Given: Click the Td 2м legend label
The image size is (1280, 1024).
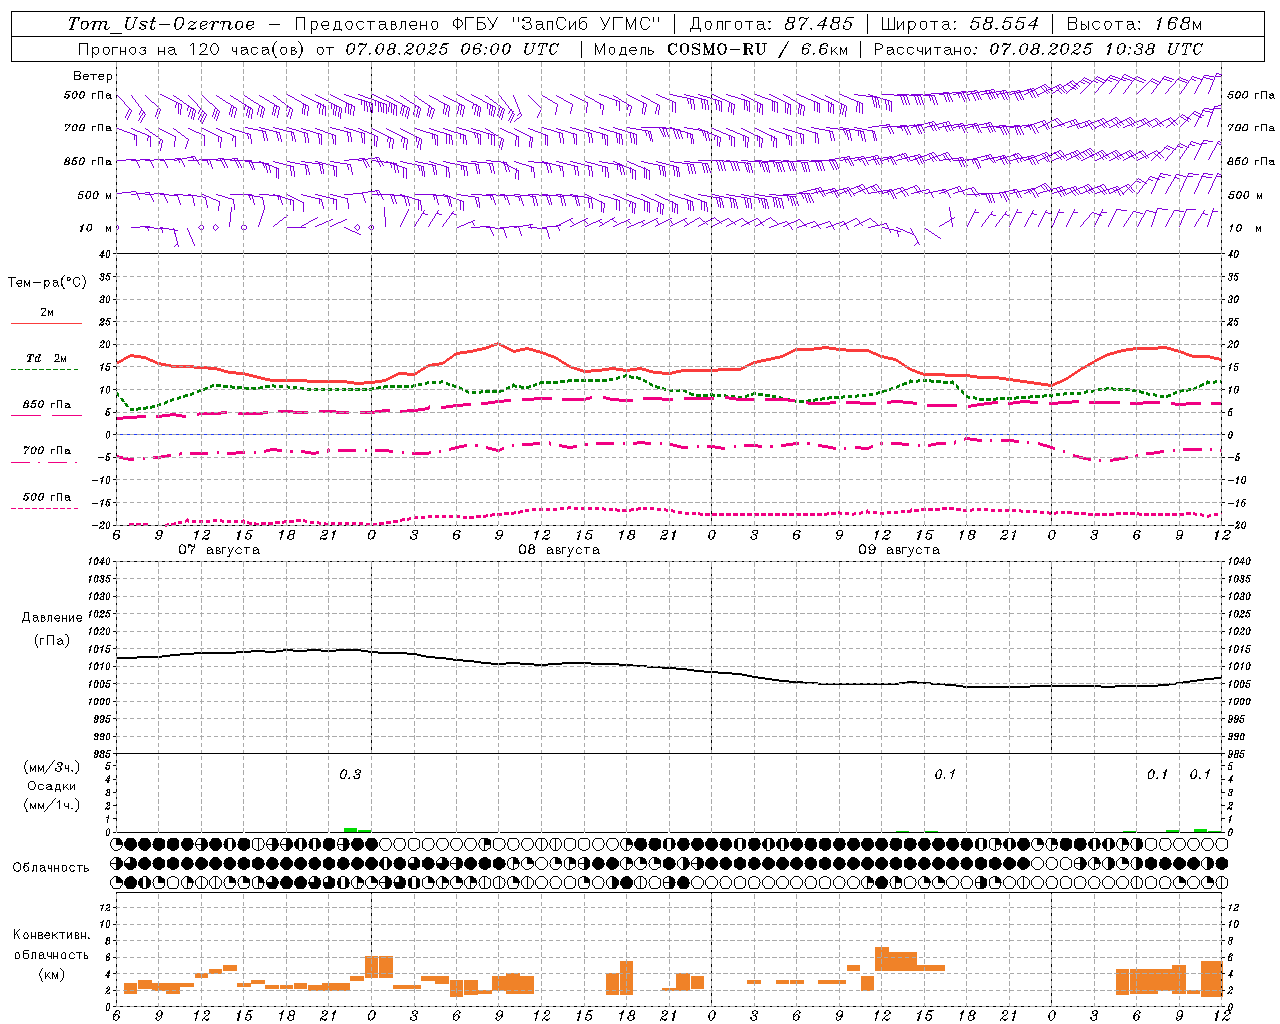Looking at the screenshot, I should (47, 358).
